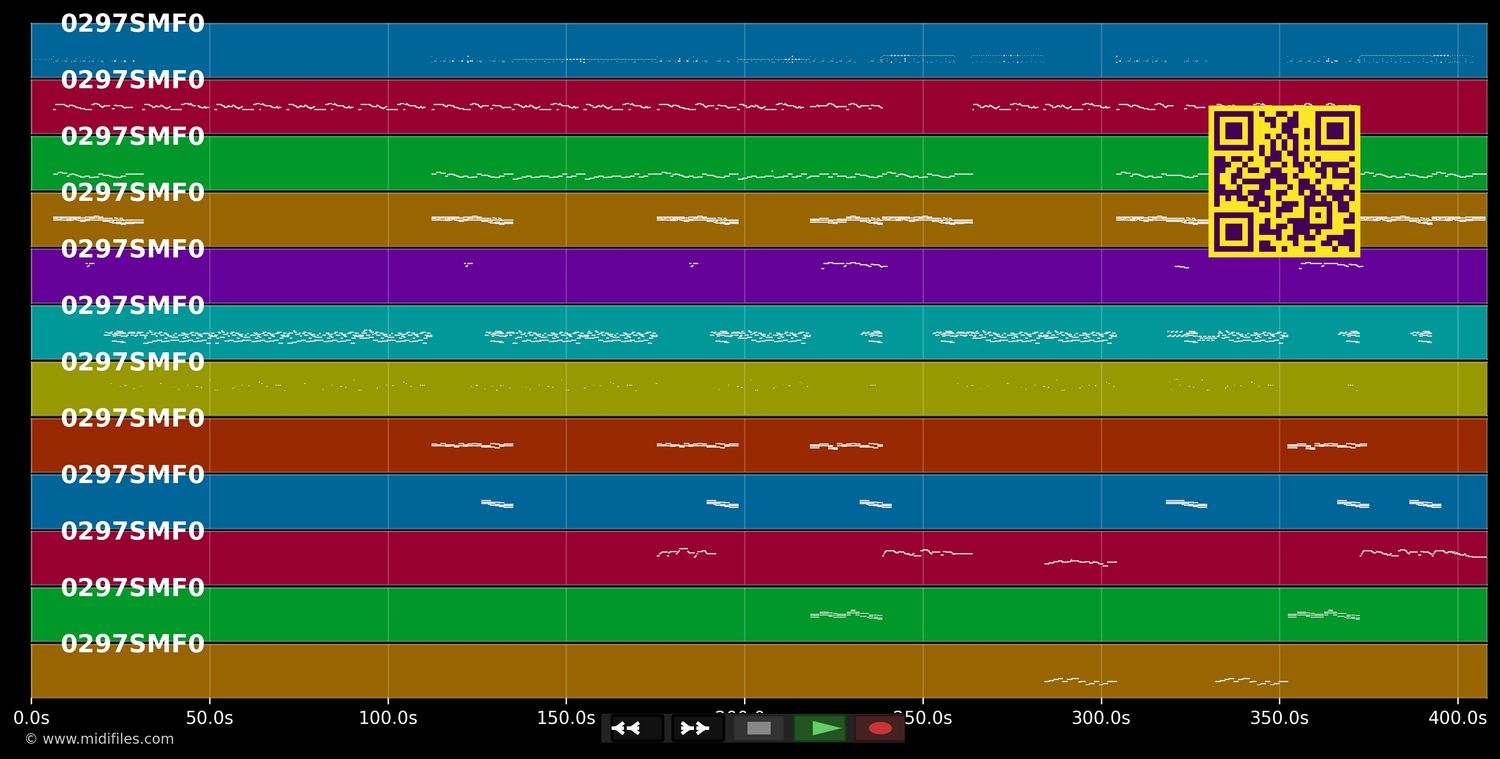Viewport: 1500px width, 759px height.
Task: Click the topmost blue track's 0297SMF0 label
Action: tap(133, 24)
